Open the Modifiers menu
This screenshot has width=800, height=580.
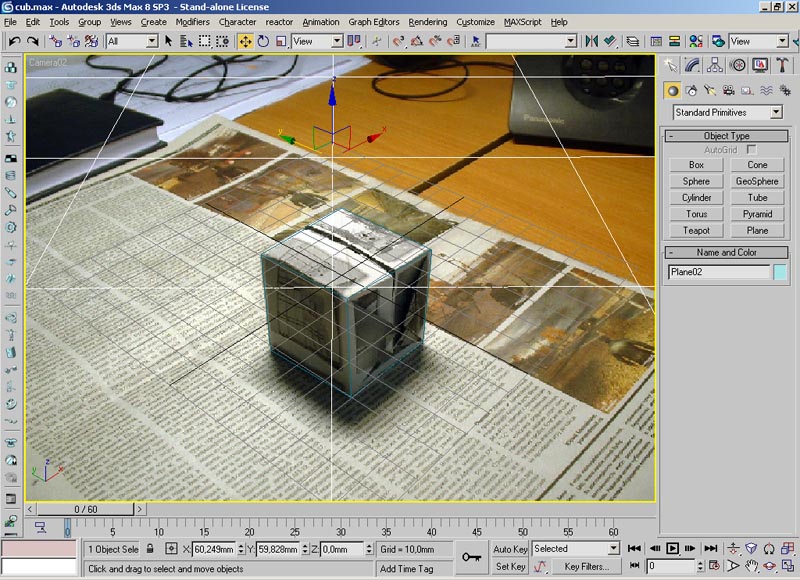click(x=192, y=21)
